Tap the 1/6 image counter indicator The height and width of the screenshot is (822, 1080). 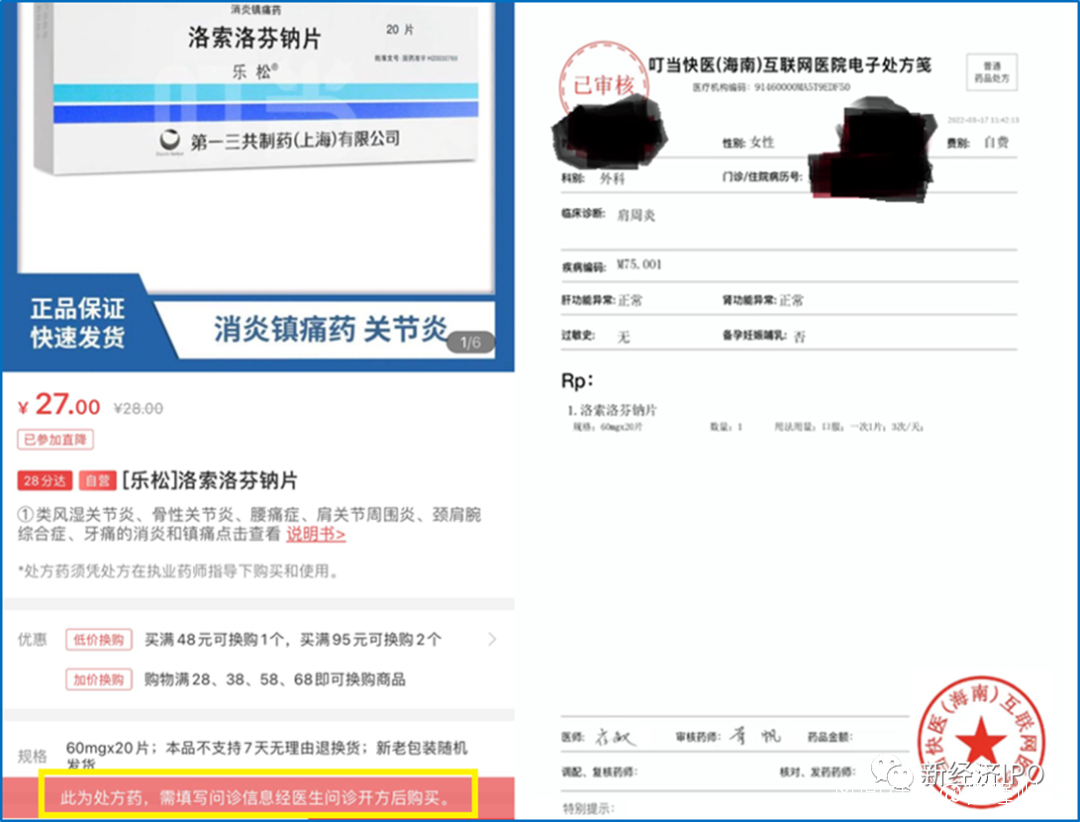coord(470,342)
